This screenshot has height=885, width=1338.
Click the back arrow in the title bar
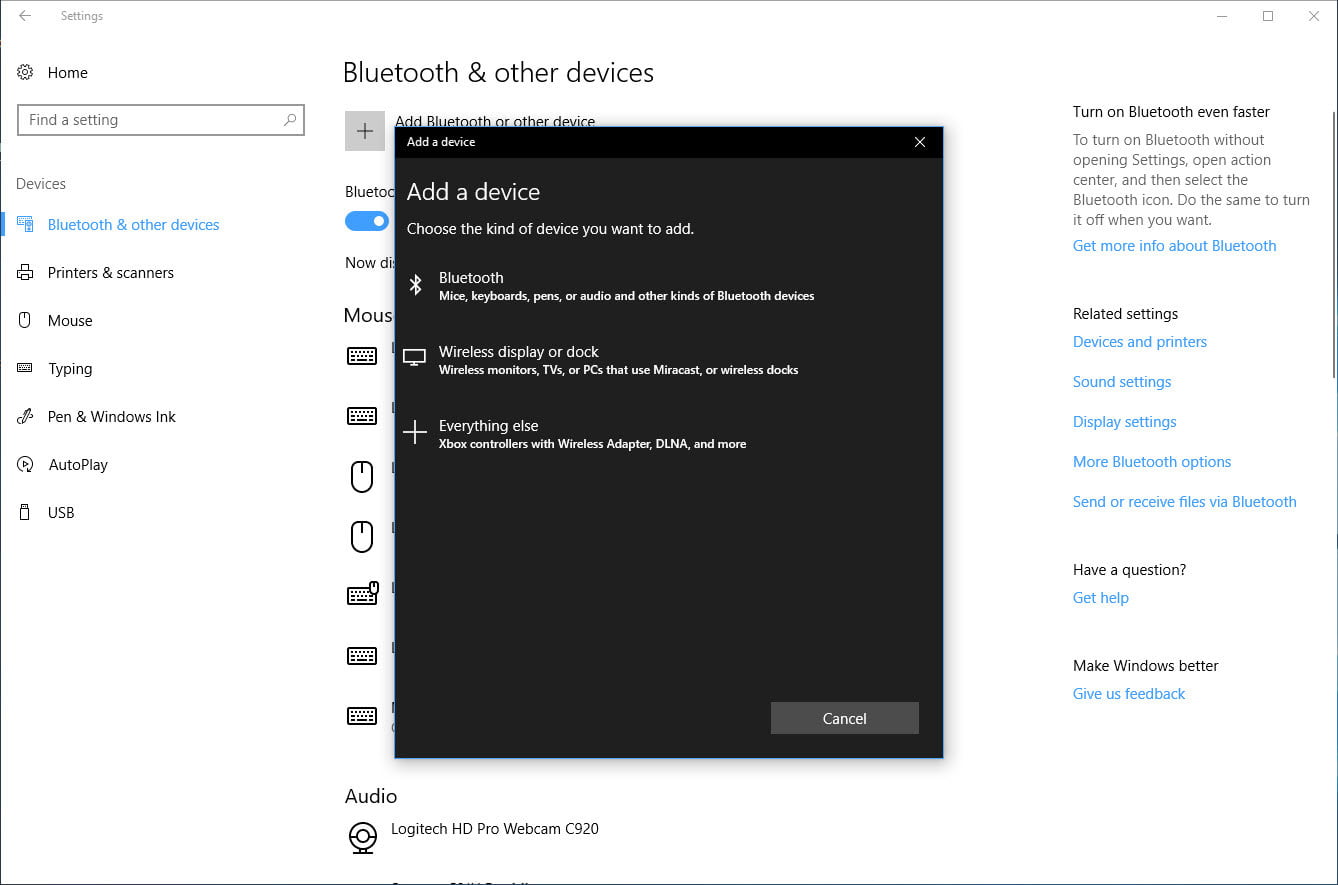27,15
